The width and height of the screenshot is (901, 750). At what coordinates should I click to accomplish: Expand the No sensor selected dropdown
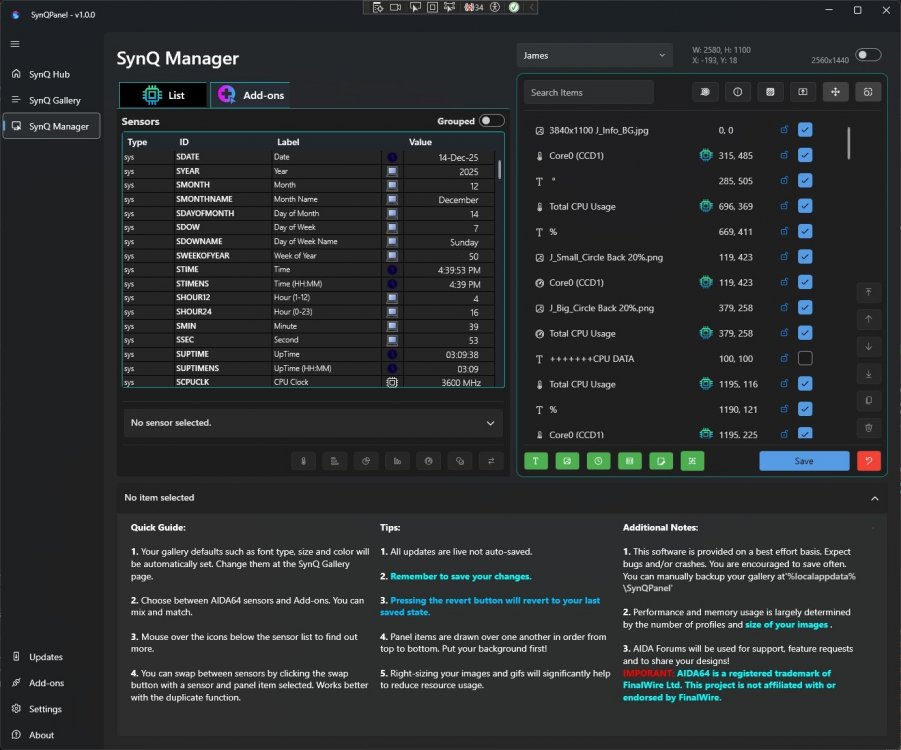click(x=490, y=424)
